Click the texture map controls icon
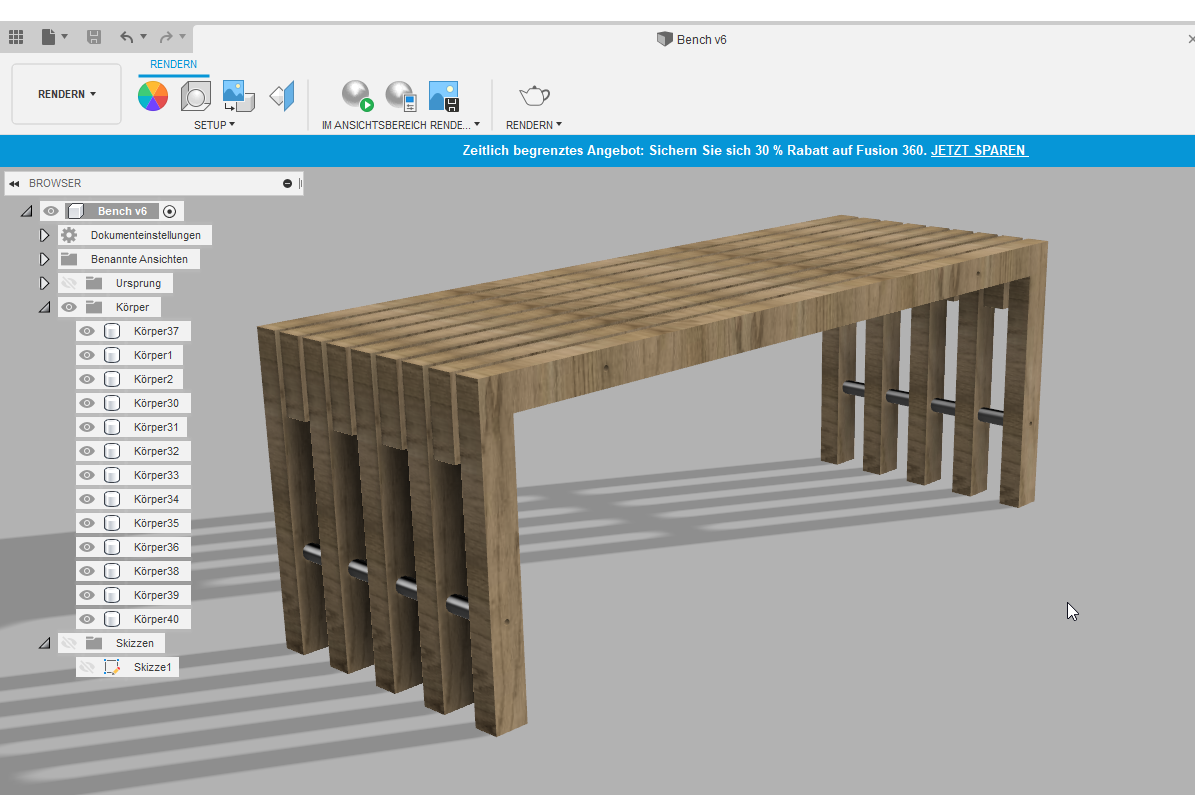This screenshot has width=1195, height=795. (x=237, y=96)
